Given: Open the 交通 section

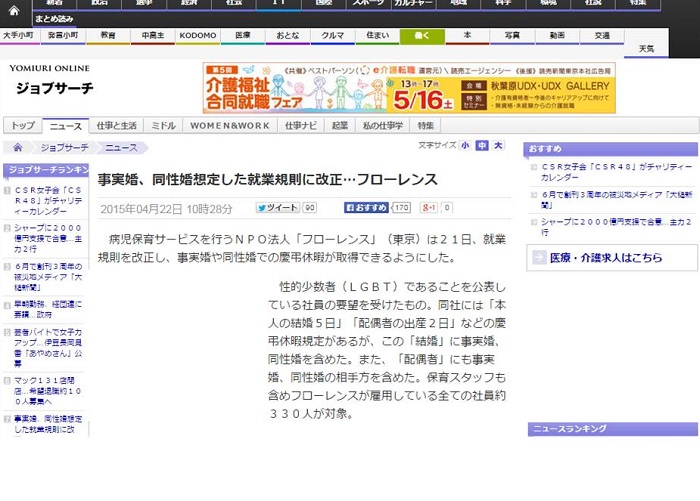Looking at the screenshot, I should pos(602,35).
